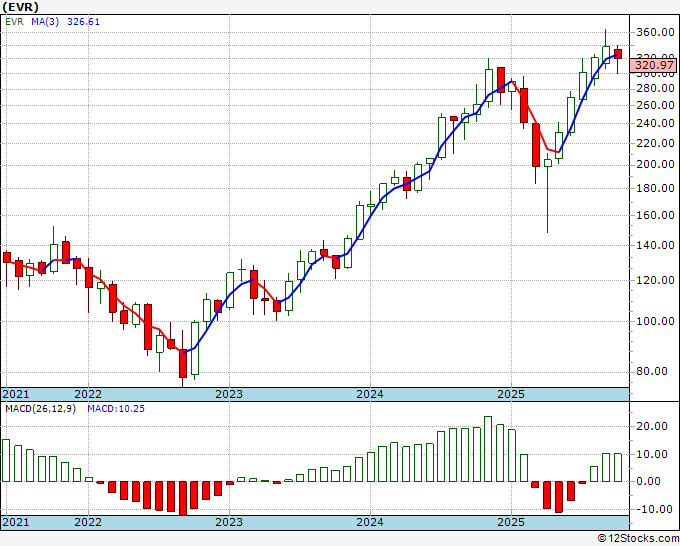Select the 240.00 price axis label
The image size is (680, 546).
(x=655, y=123)
